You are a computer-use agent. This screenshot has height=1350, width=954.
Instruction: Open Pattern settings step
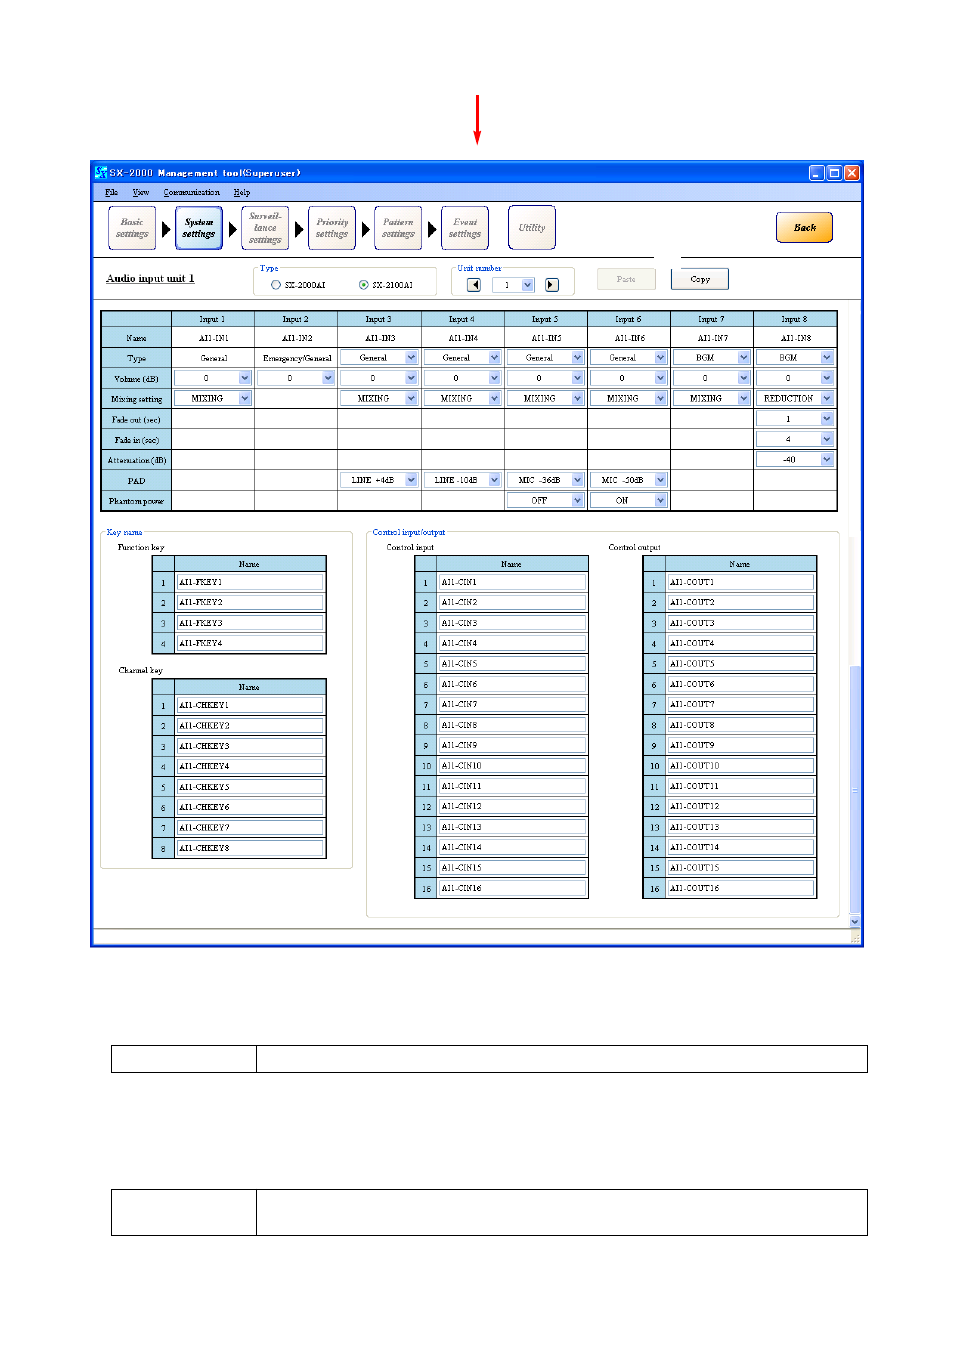[x=398, y=228]
